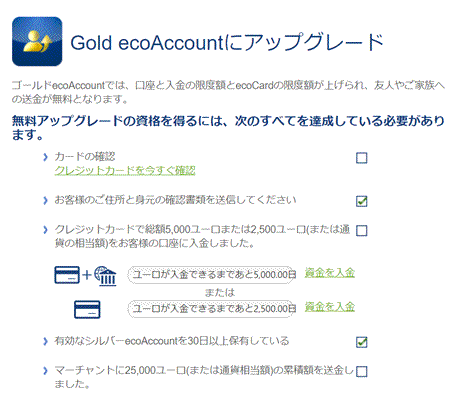This screenshot has height=400, width=450.
Task: Click the chevron next to カードの確認
Action: (x=45, y=157)
